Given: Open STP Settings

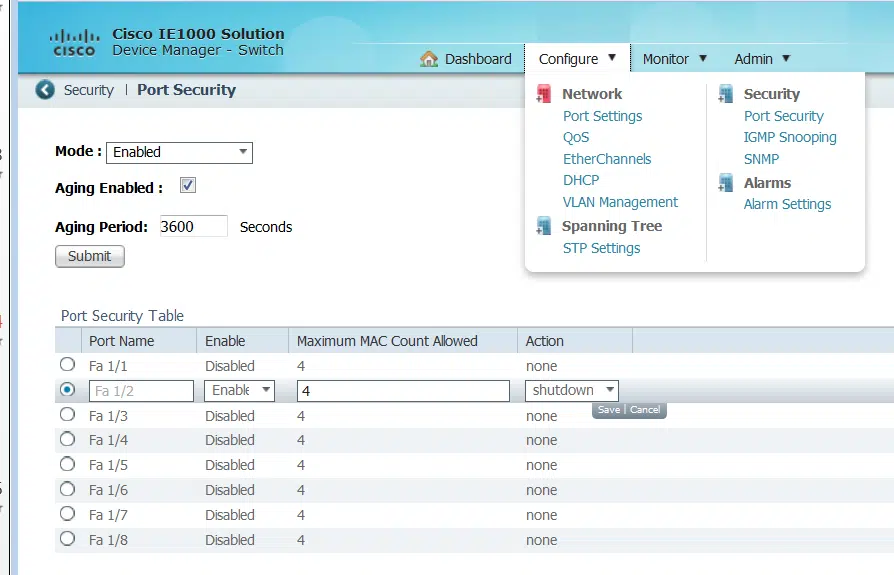Looking at the screenshot, I should pos(602,248).
